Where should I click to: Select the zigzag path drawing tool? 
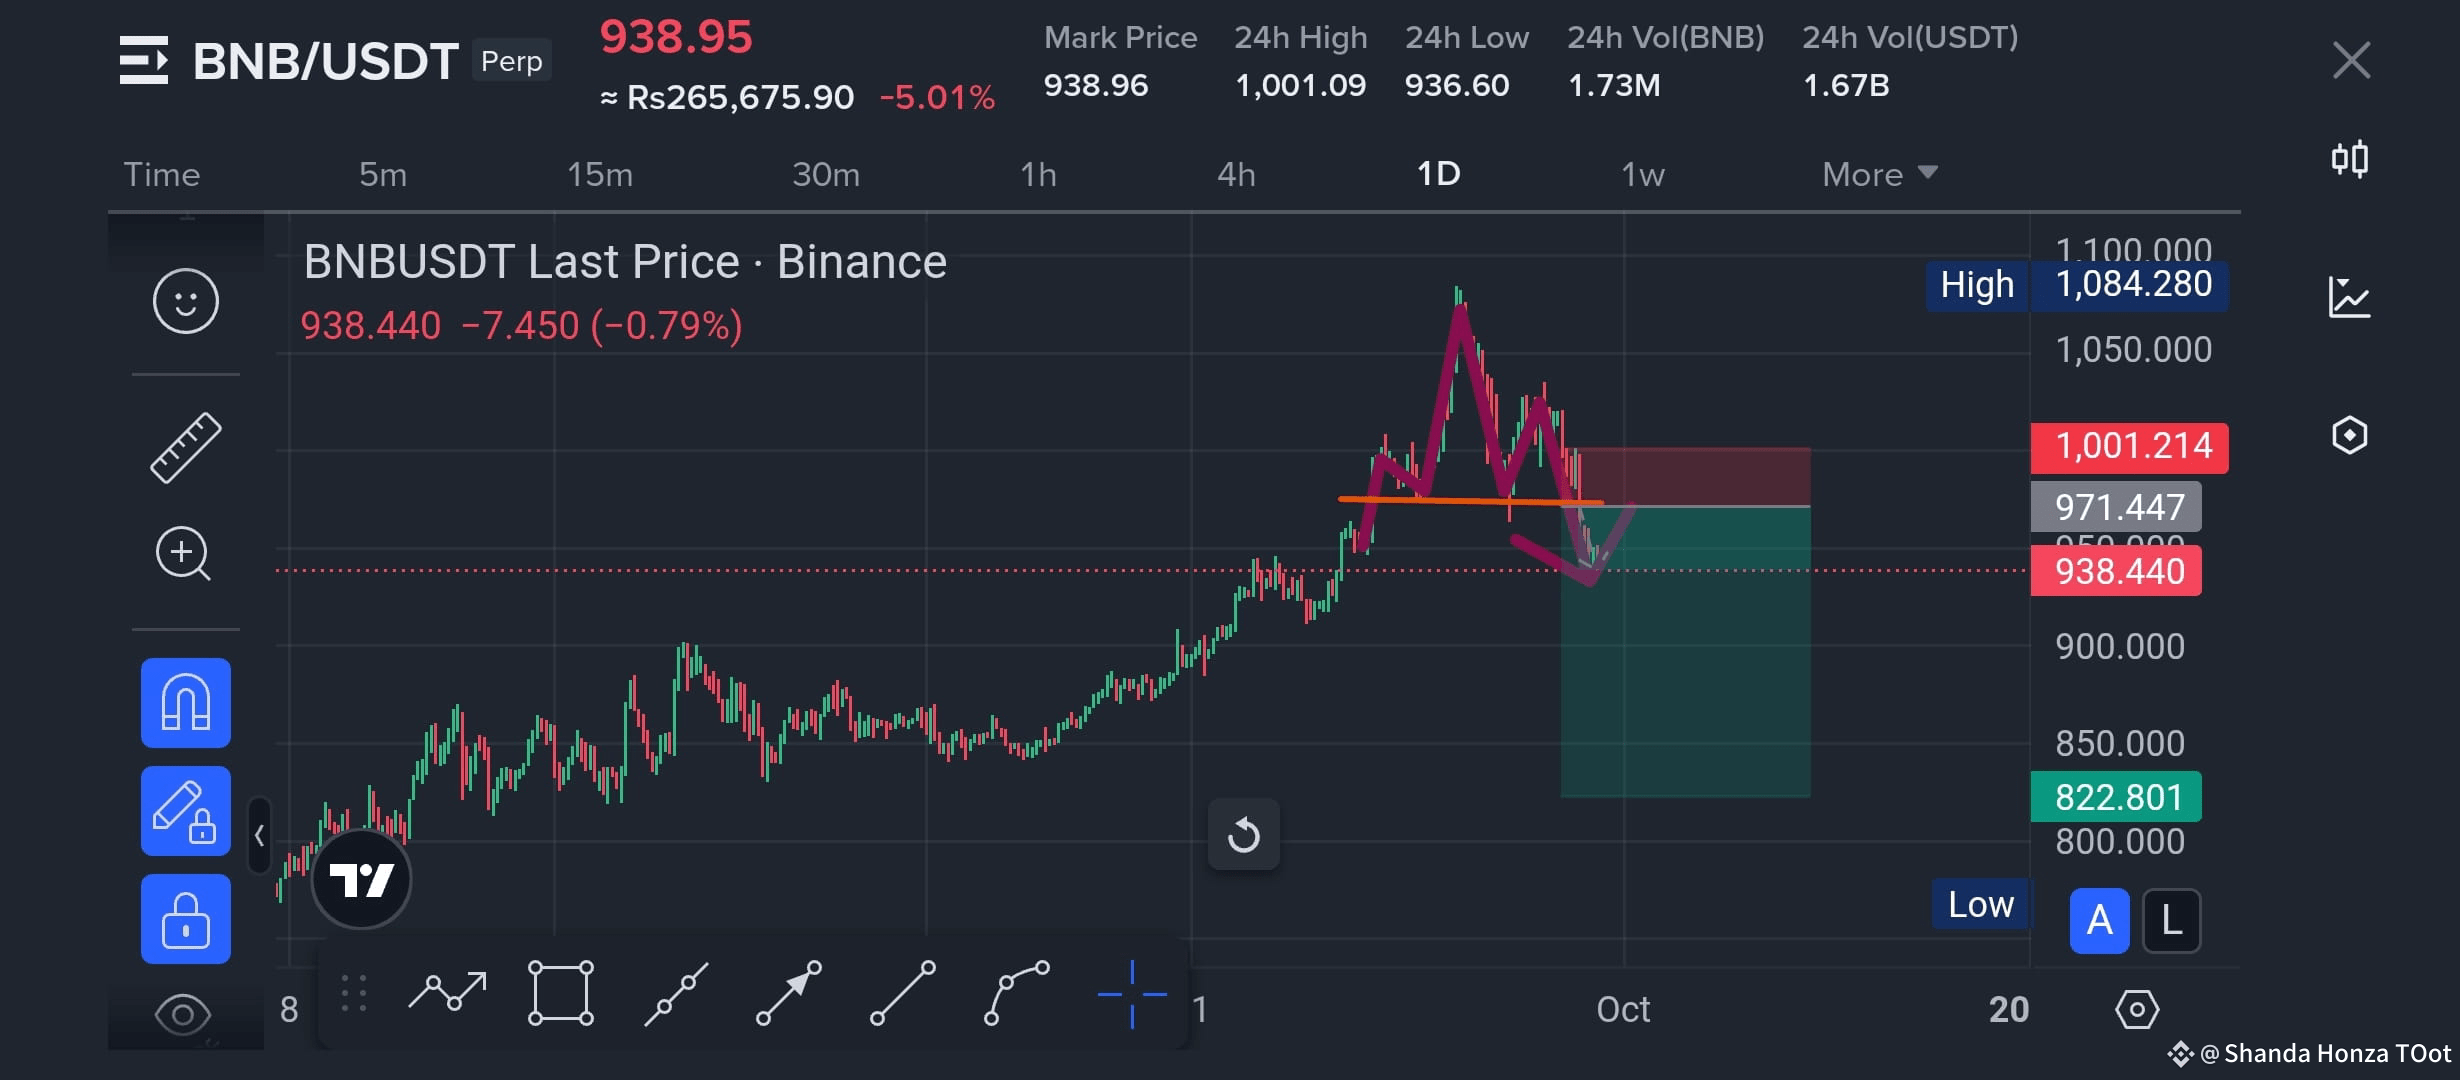point(447,992)
